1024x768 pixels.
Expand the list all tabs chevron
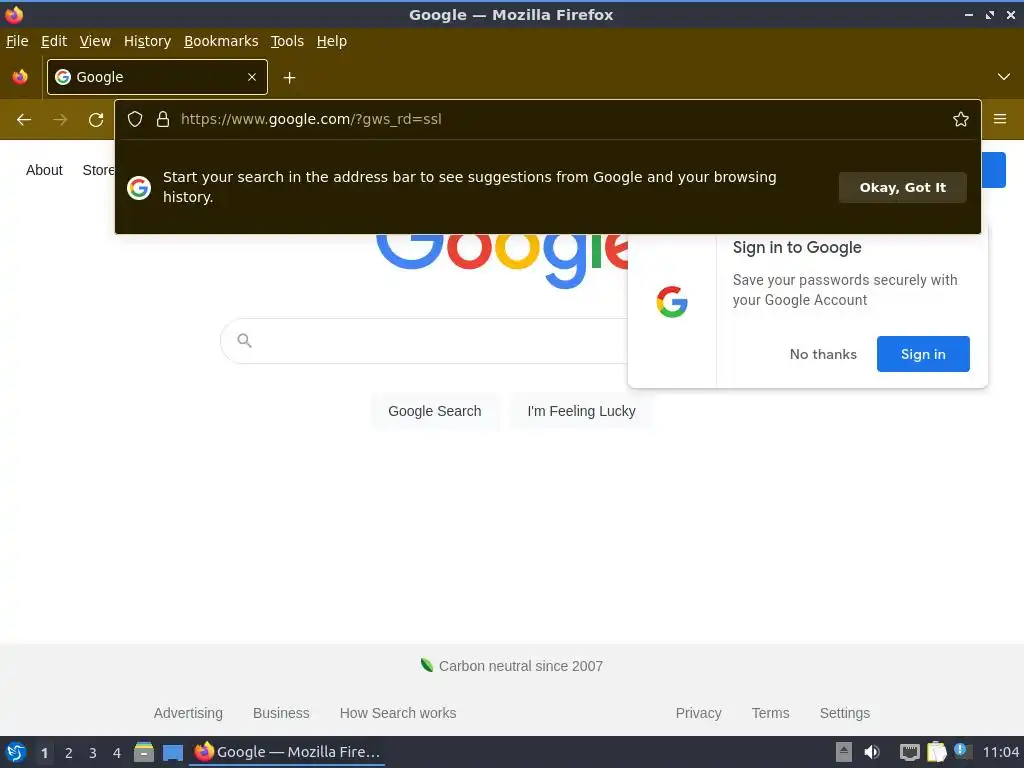click(1003, 77)
